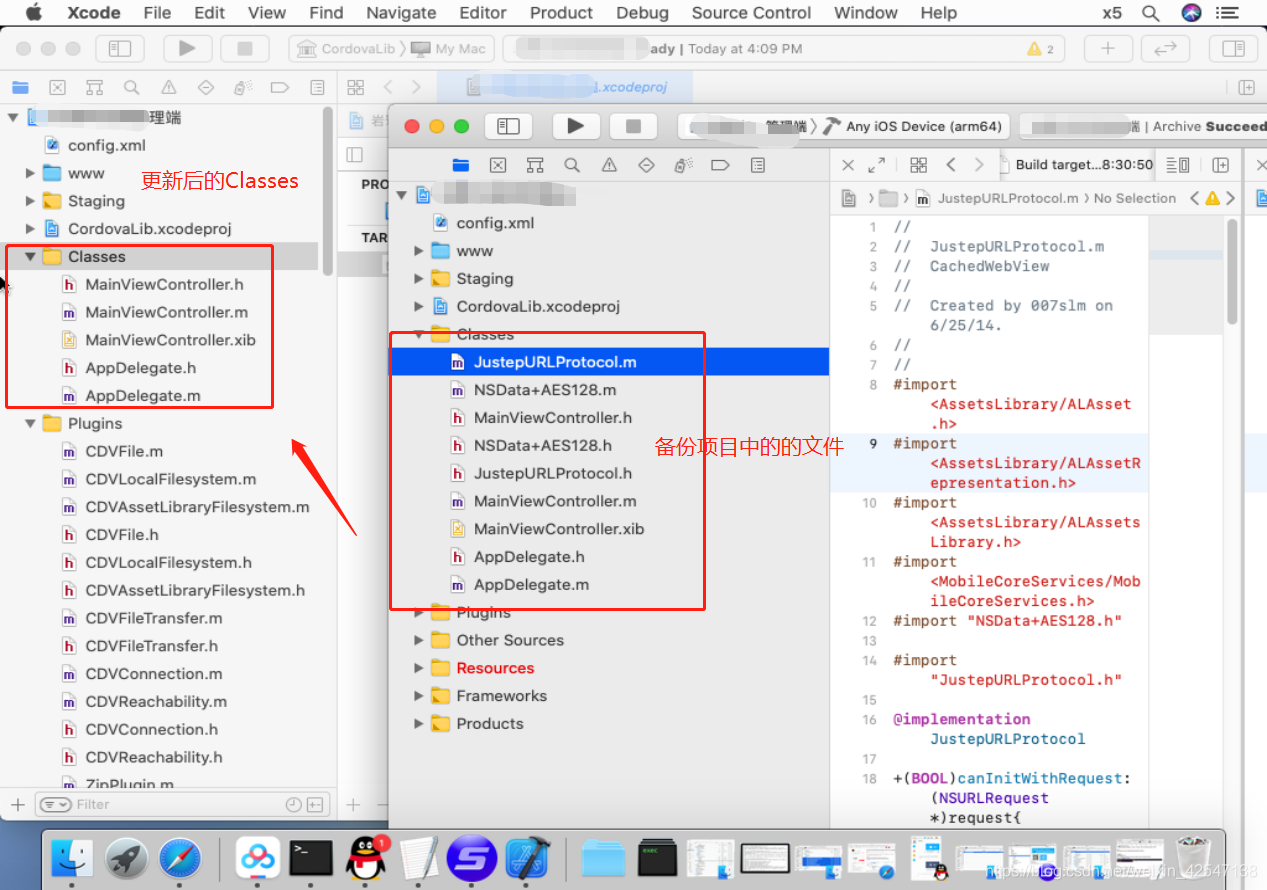Image resolution: width=1267 pixels, height=890 pixels.
Task: Toggle code review arrows in back window
Action: pos(1165,48)
